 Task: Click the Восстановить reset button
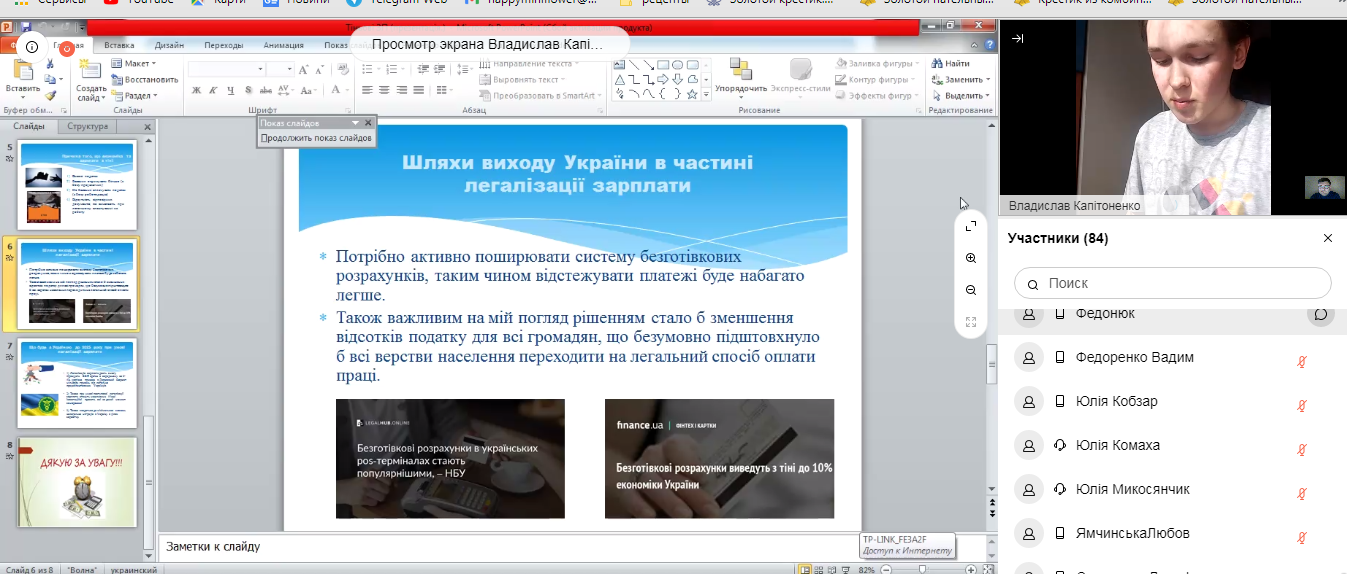pyautogui.click(x=145, y=80)
